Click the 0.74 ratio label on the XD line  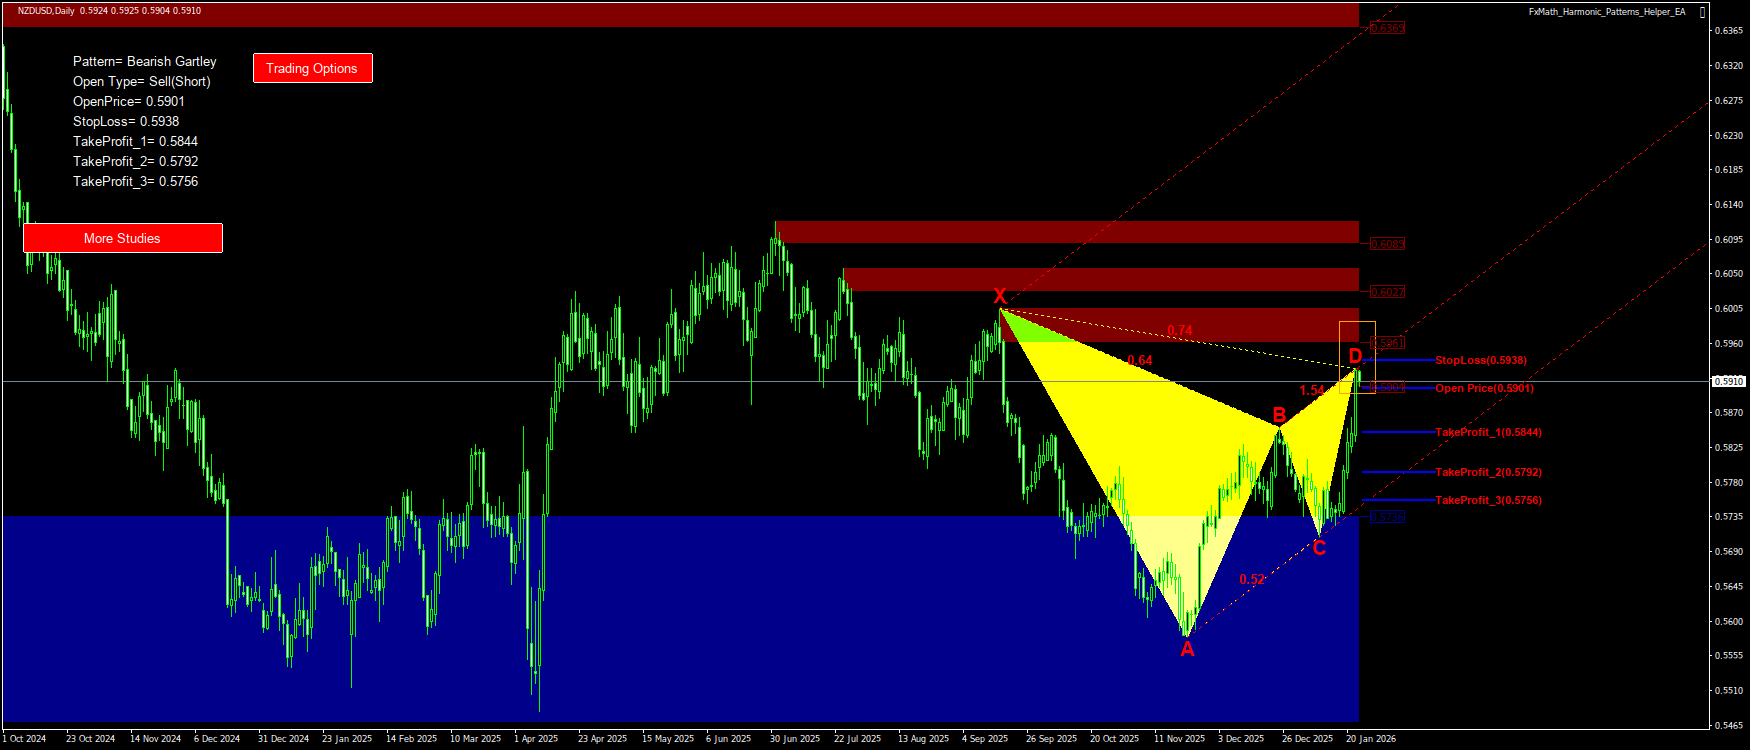point(1180,331)
